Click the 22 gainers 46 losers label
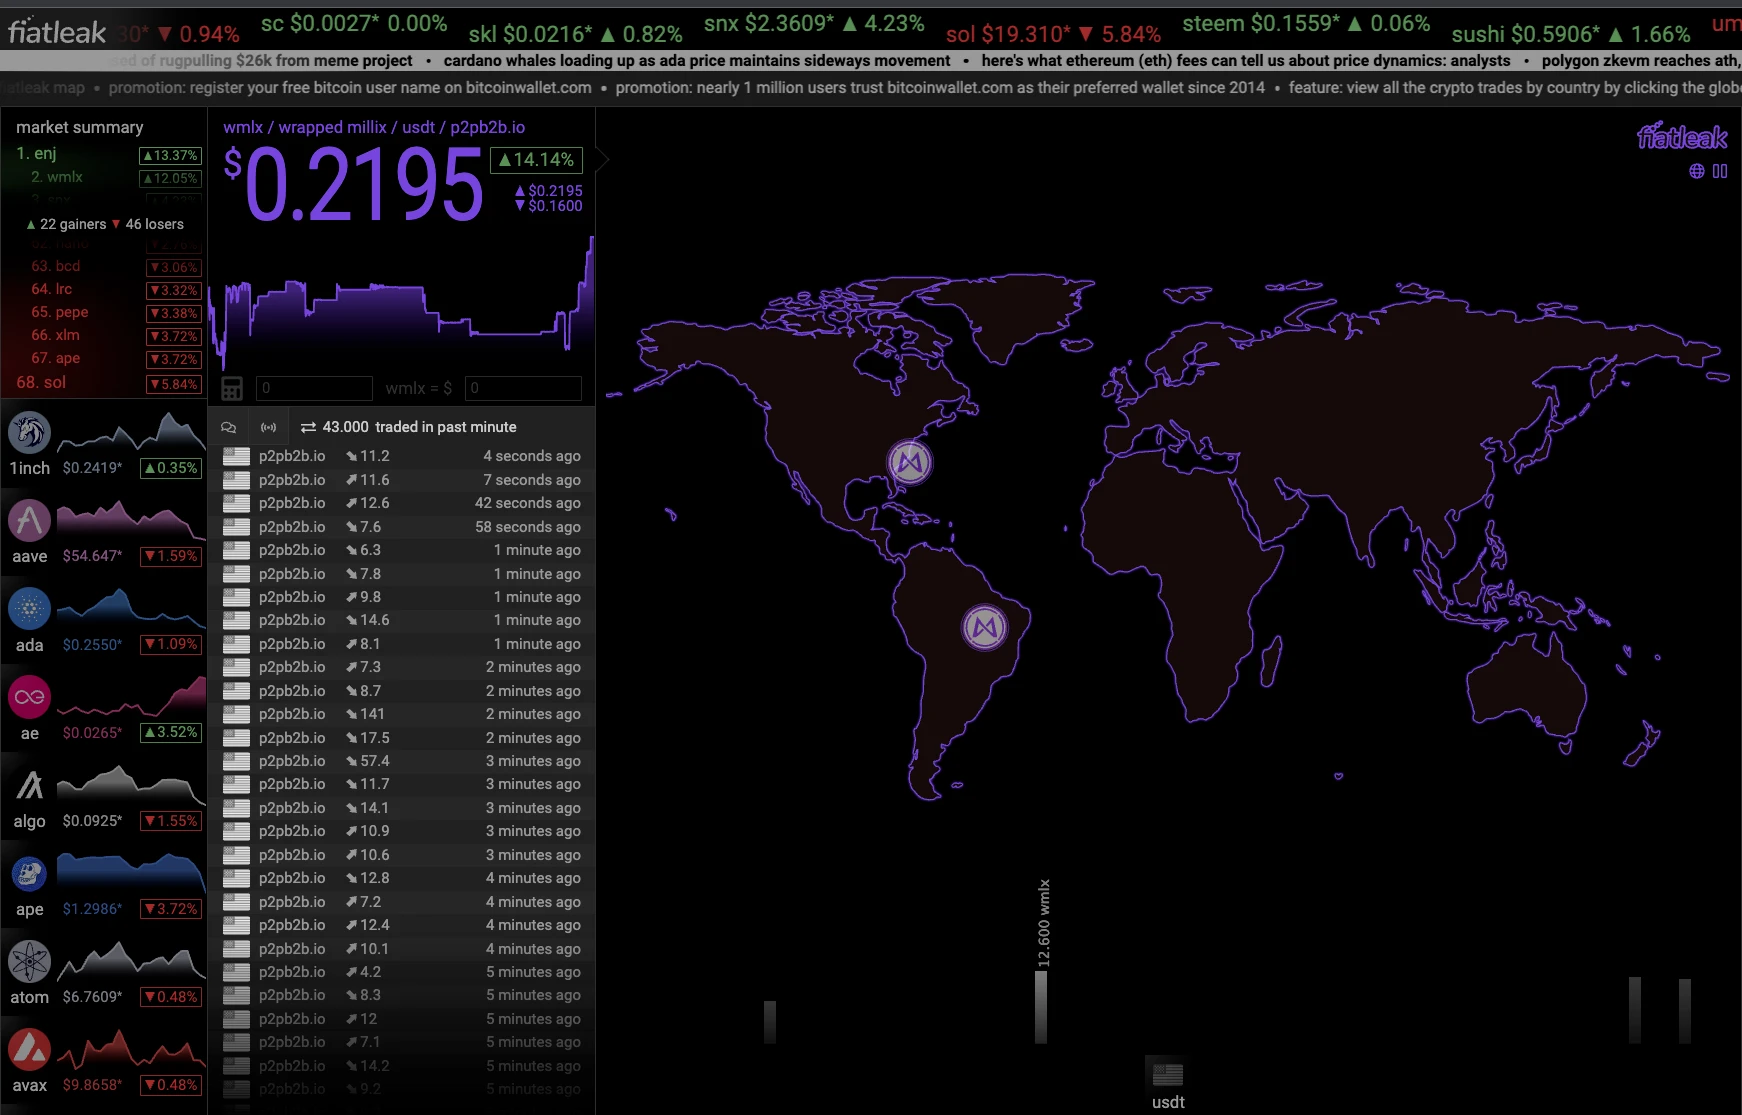 [105, 224]
